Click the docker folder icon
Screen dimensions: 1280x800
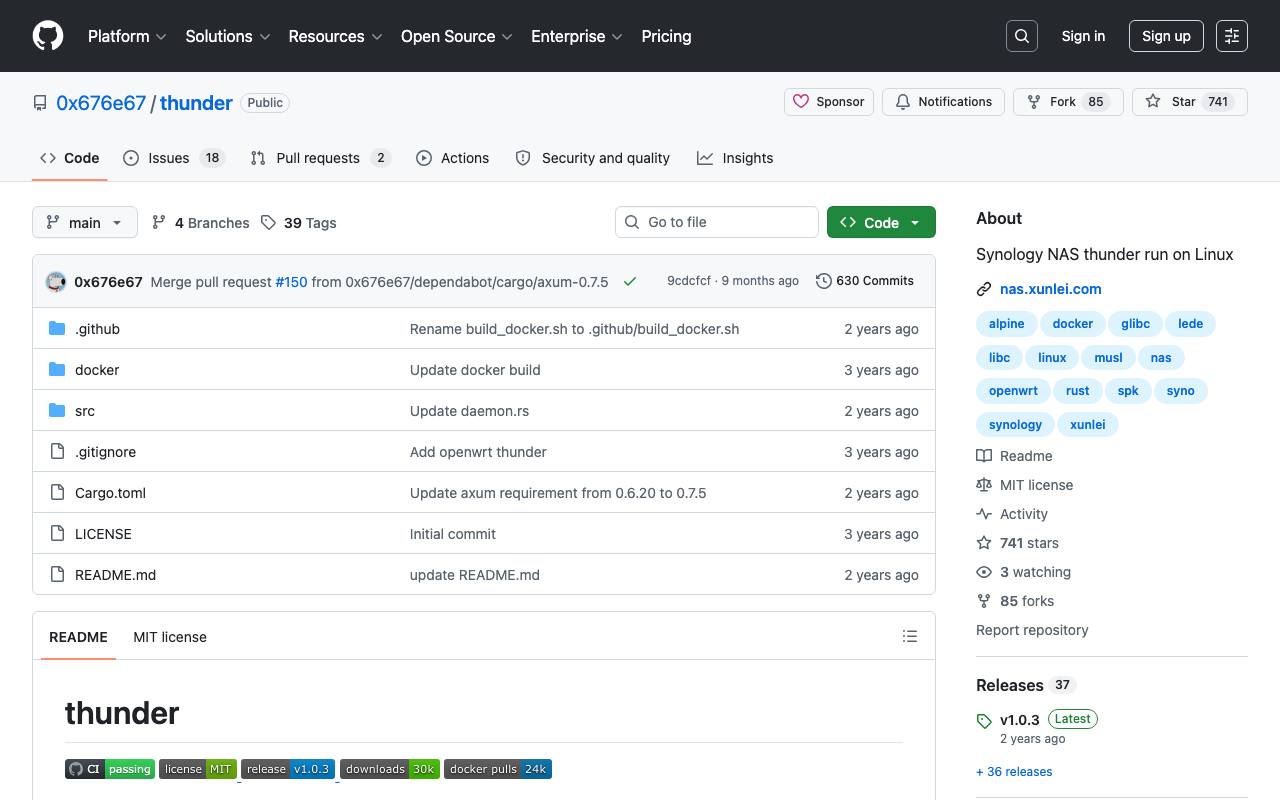tap(57, 370)
